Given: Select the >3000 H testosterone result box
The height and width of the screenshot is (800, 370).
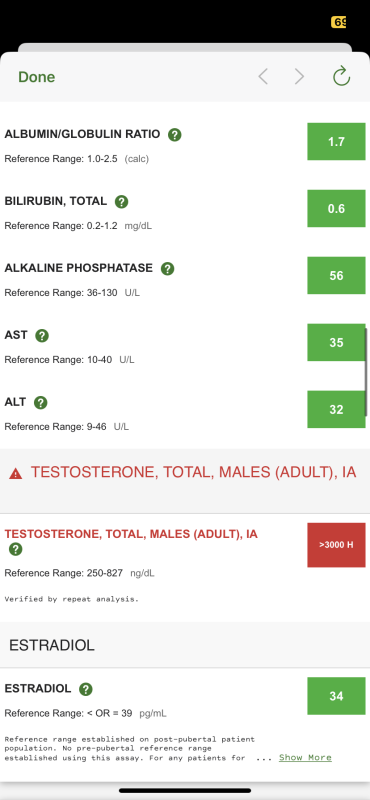Looking at the screenshot, I should coord(336,545).
